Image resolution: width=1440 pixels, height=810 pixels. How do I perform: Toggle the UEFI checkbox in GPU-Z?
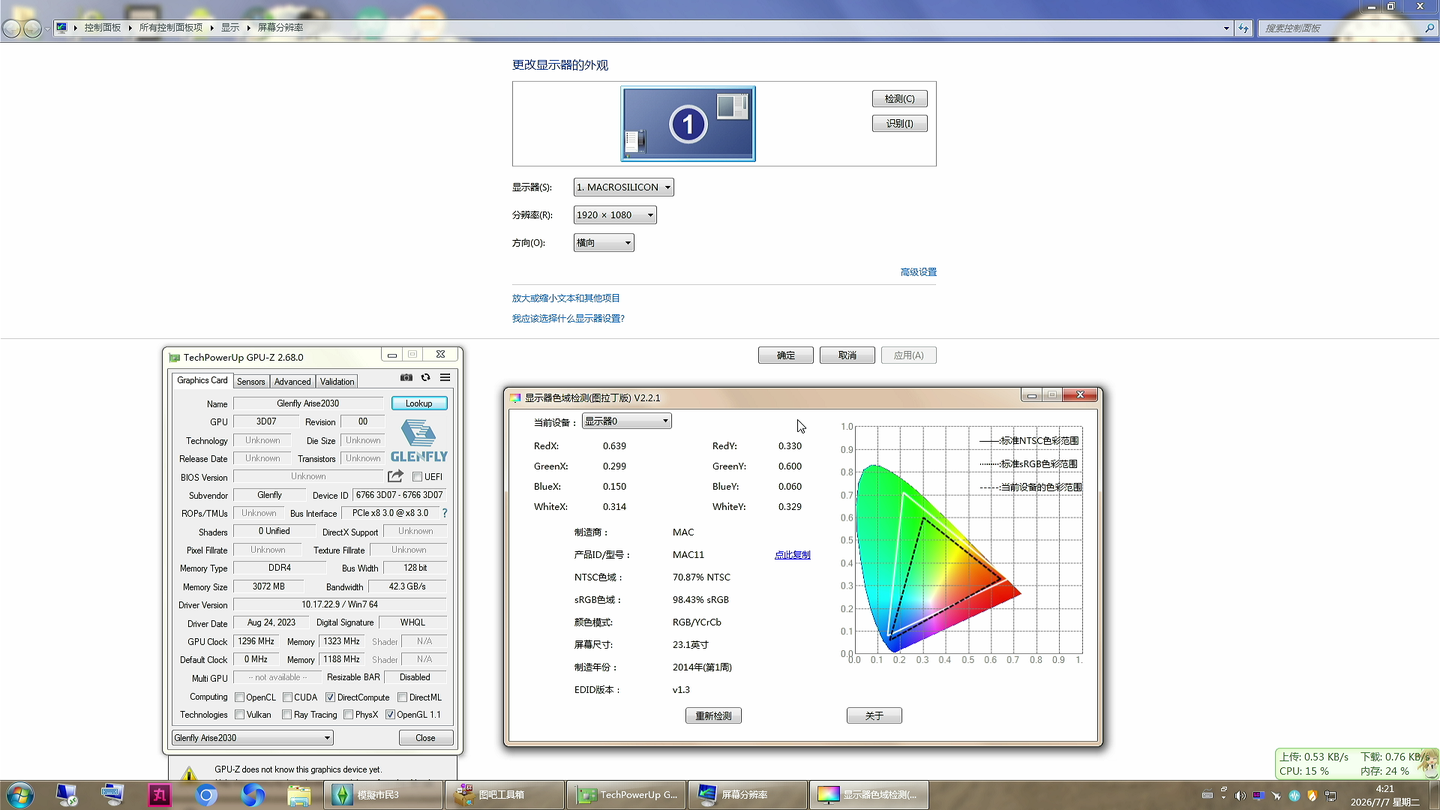[417, 477]
